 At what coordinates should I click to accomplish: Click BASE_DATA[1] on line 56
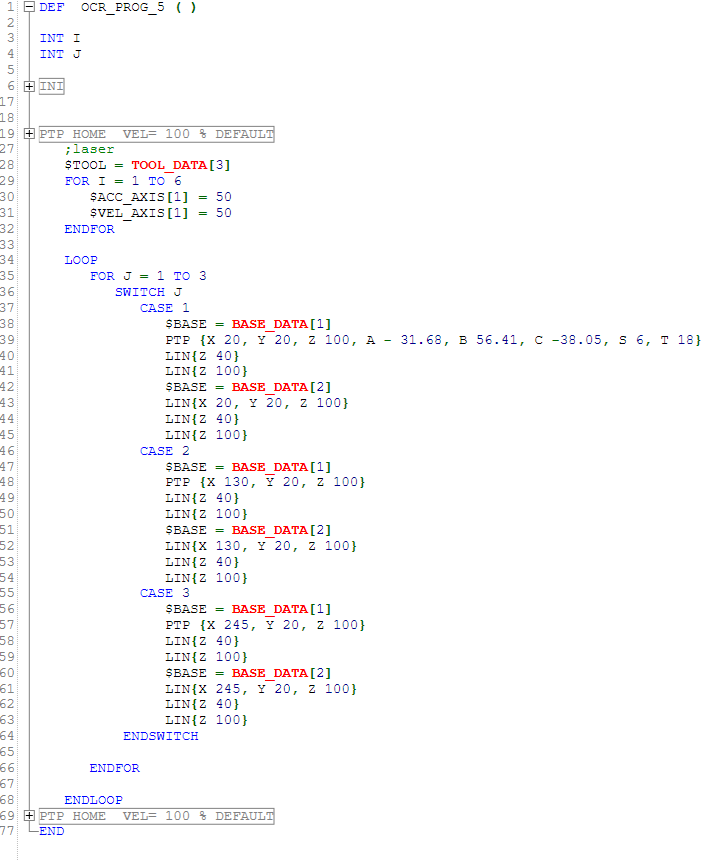pos(281,609)
